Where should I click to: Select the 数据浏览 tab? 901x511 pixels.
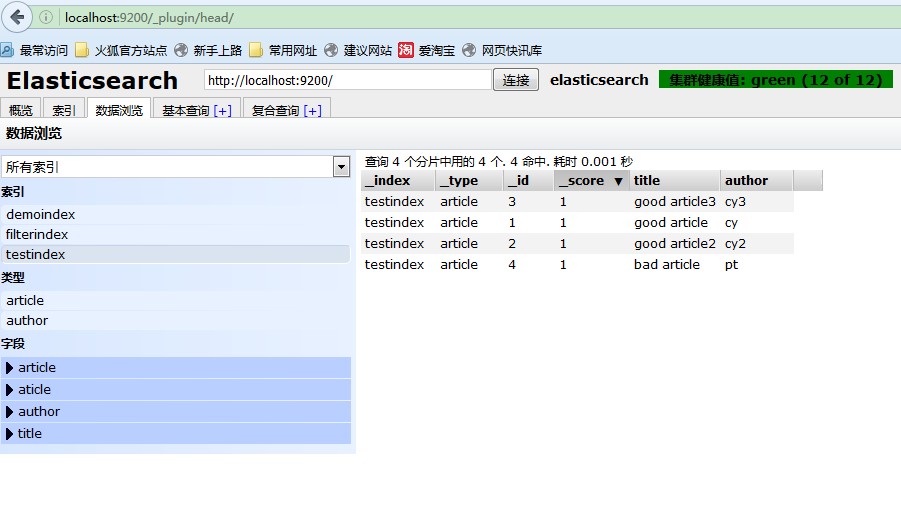[x=119, y=109]
